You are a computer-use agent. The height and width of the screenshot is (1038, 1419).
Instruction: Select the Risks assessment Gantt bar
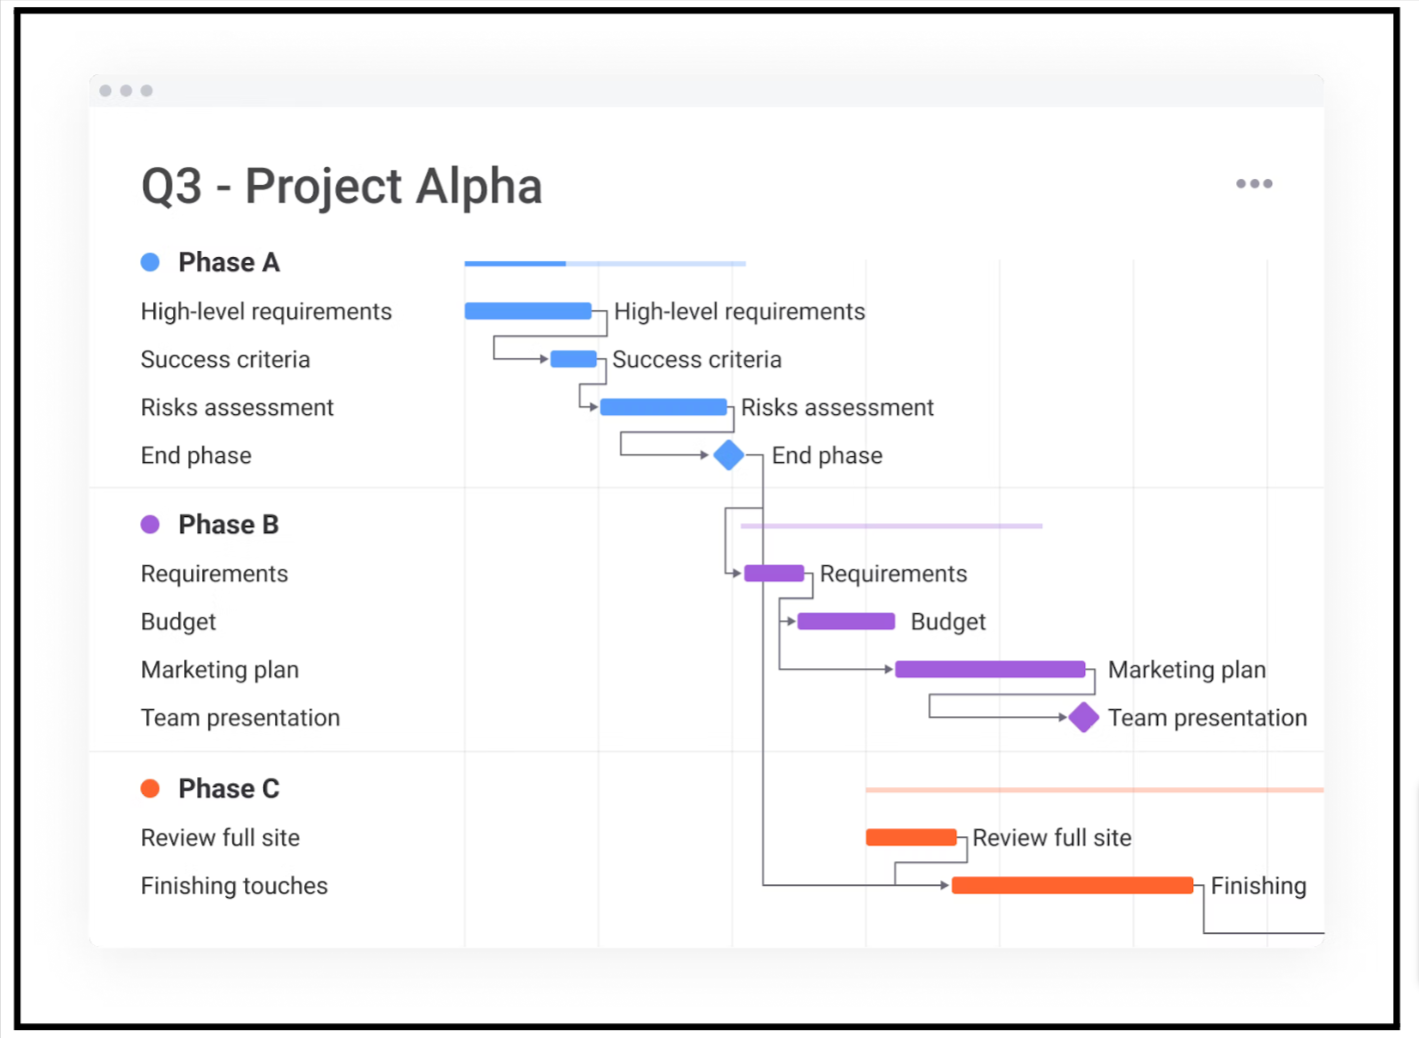tap(663, 407)
